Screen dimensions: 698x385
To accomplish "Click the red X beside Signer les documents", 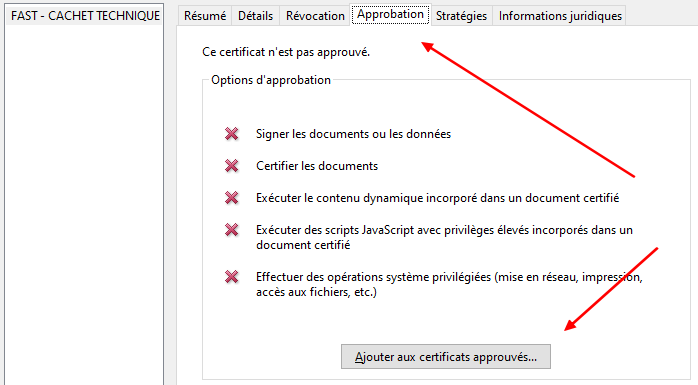I will (231, 134).
